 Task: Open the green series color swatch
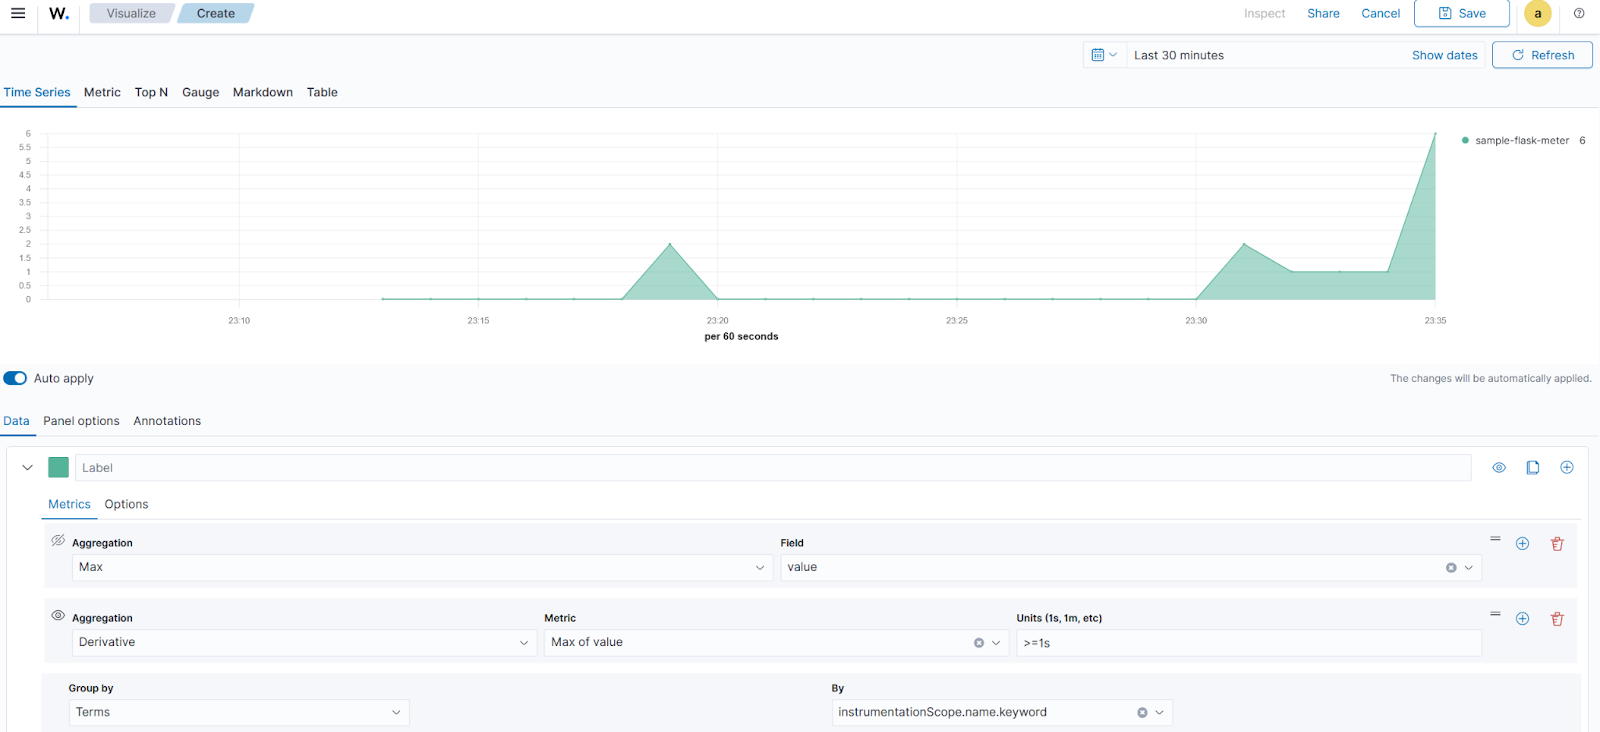[59, 468]
